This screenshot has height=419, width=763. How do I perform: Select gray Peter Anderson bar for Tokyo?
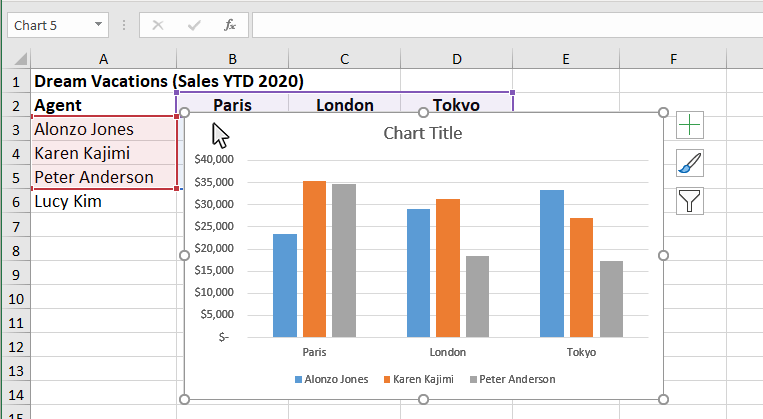click(611, 299)
